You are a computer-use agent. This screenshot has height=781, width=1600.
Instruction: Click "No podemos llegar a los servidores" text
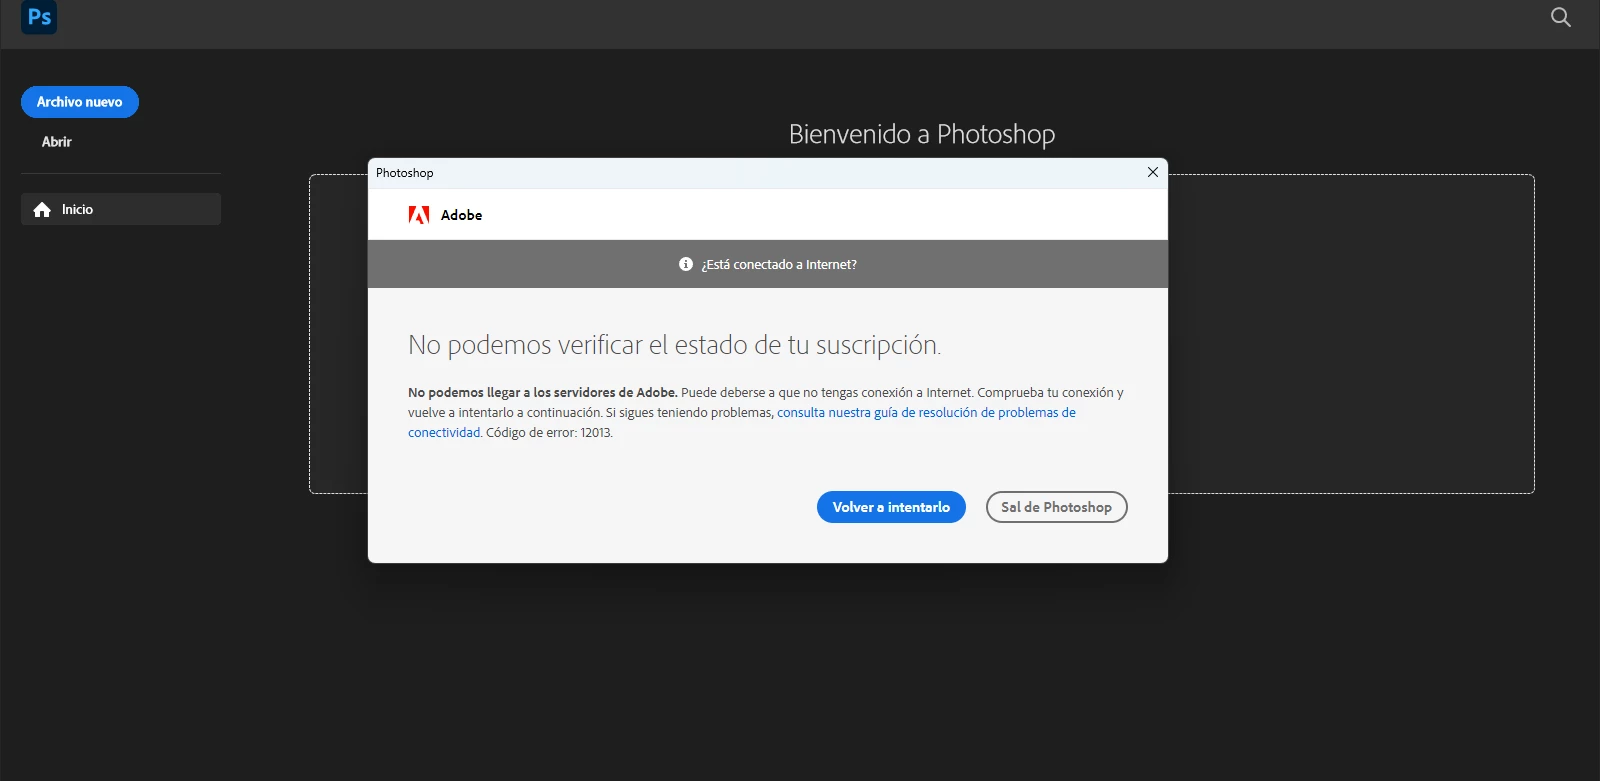tap(542, 393)
